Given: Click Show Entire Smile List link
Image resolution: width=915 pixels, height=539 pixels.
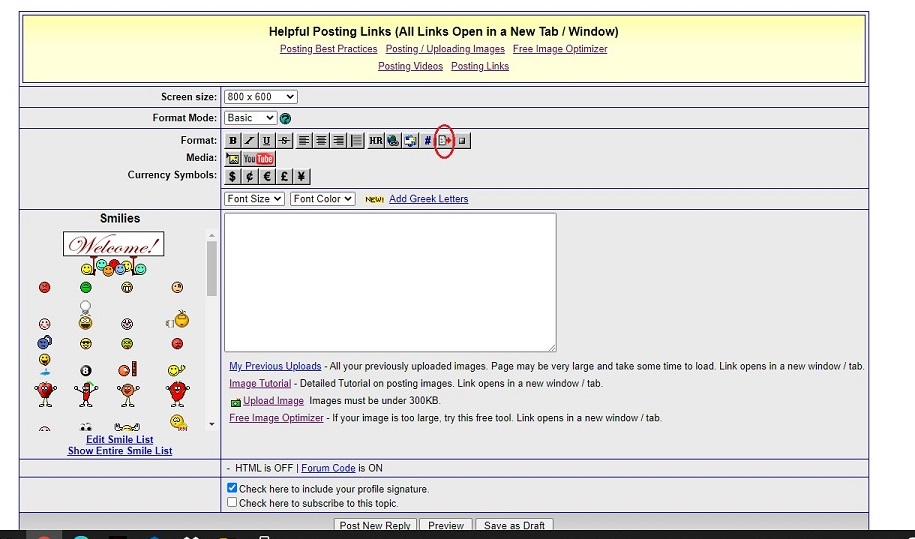Looking at the screenshot, I should tap(120, 451).
